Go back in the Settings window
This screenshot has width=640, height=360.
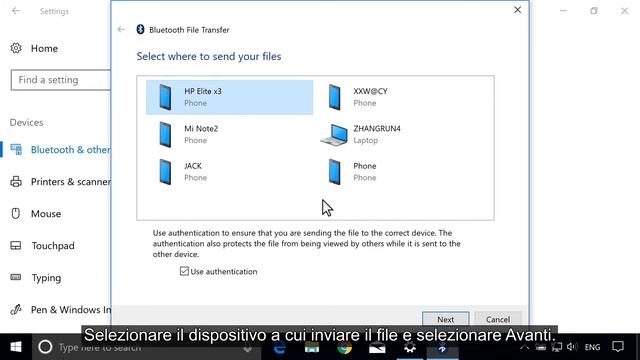click(x=16, y=11)
